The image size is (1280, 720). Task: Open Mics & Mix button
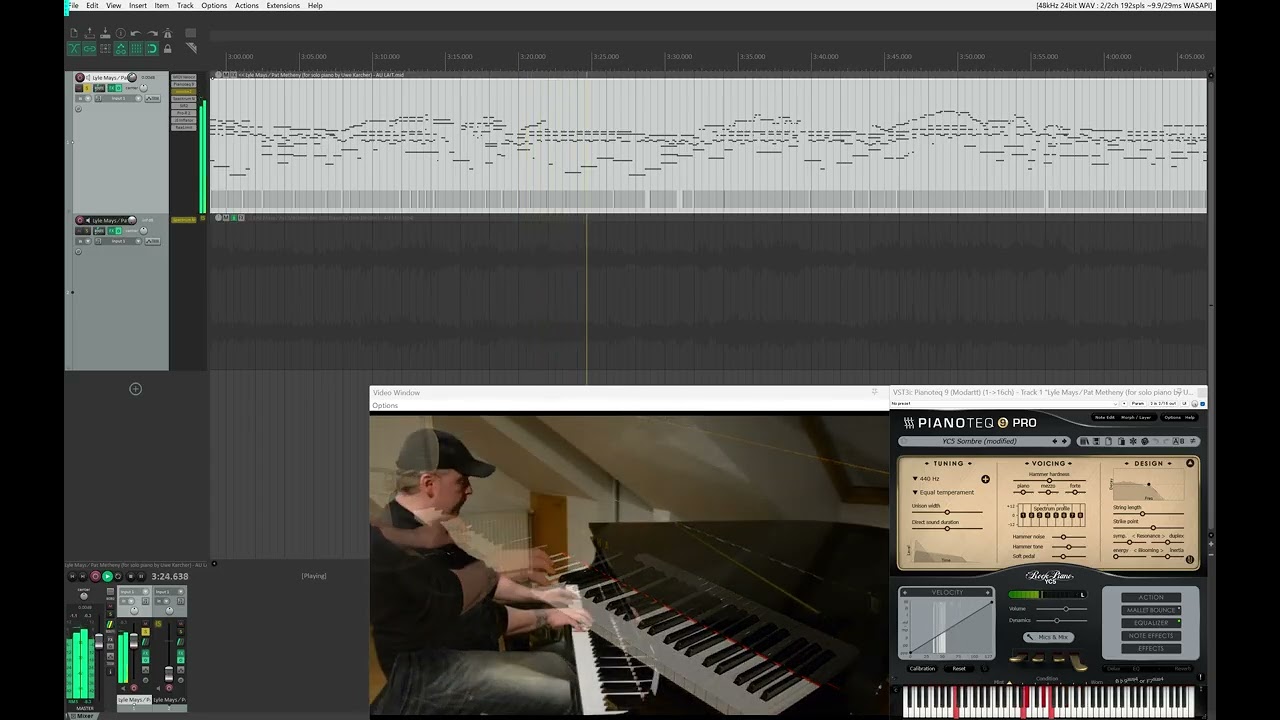[1049, 637]
